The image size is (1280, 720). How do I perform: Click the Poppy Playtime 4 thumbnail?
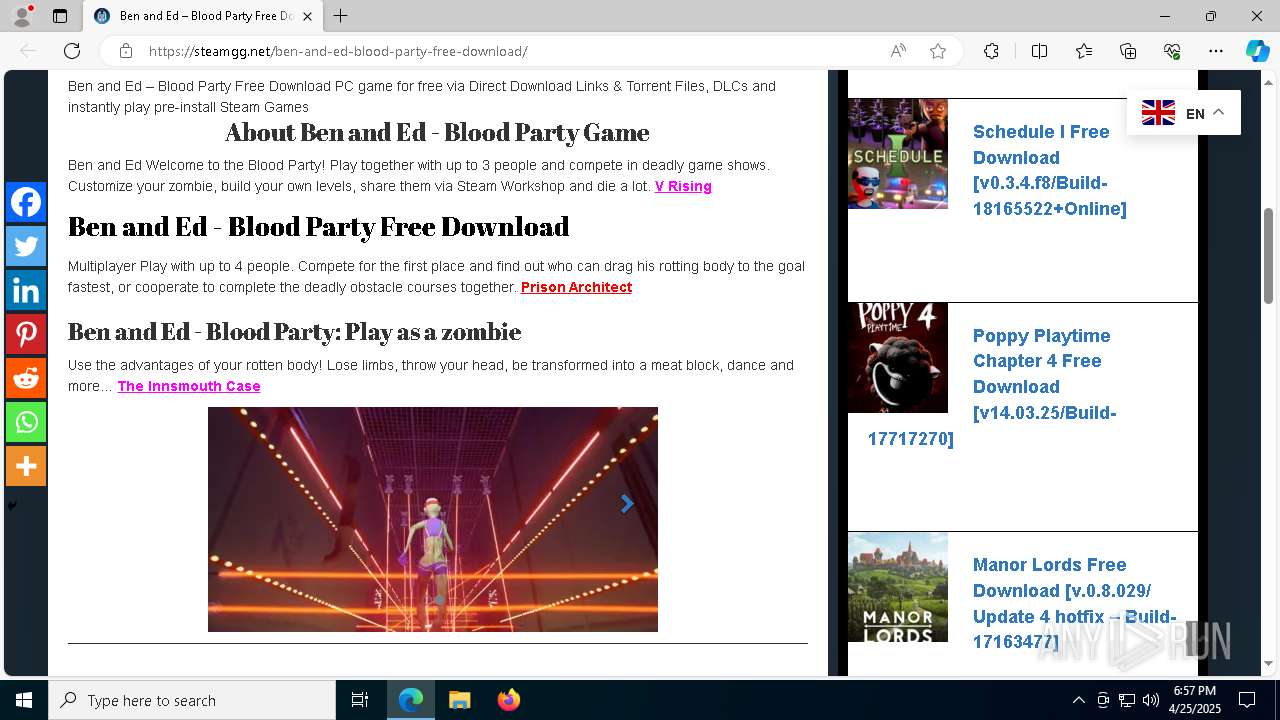tap(898, 357)
